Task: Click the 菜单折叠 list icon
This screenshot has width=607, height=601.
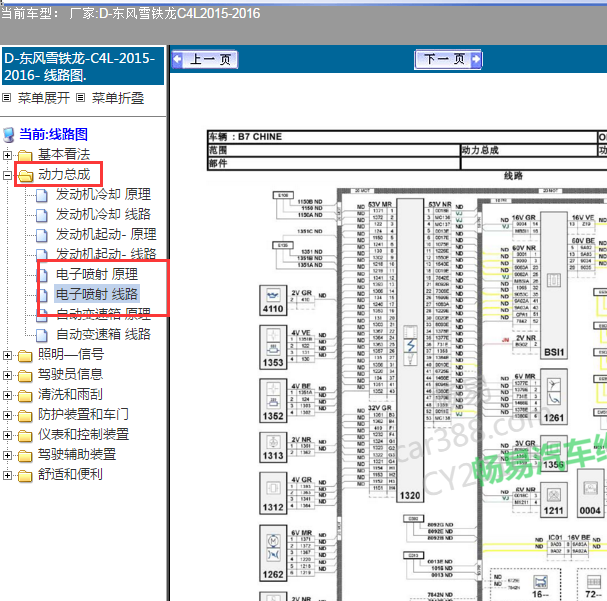Action: tap(80, 98)
